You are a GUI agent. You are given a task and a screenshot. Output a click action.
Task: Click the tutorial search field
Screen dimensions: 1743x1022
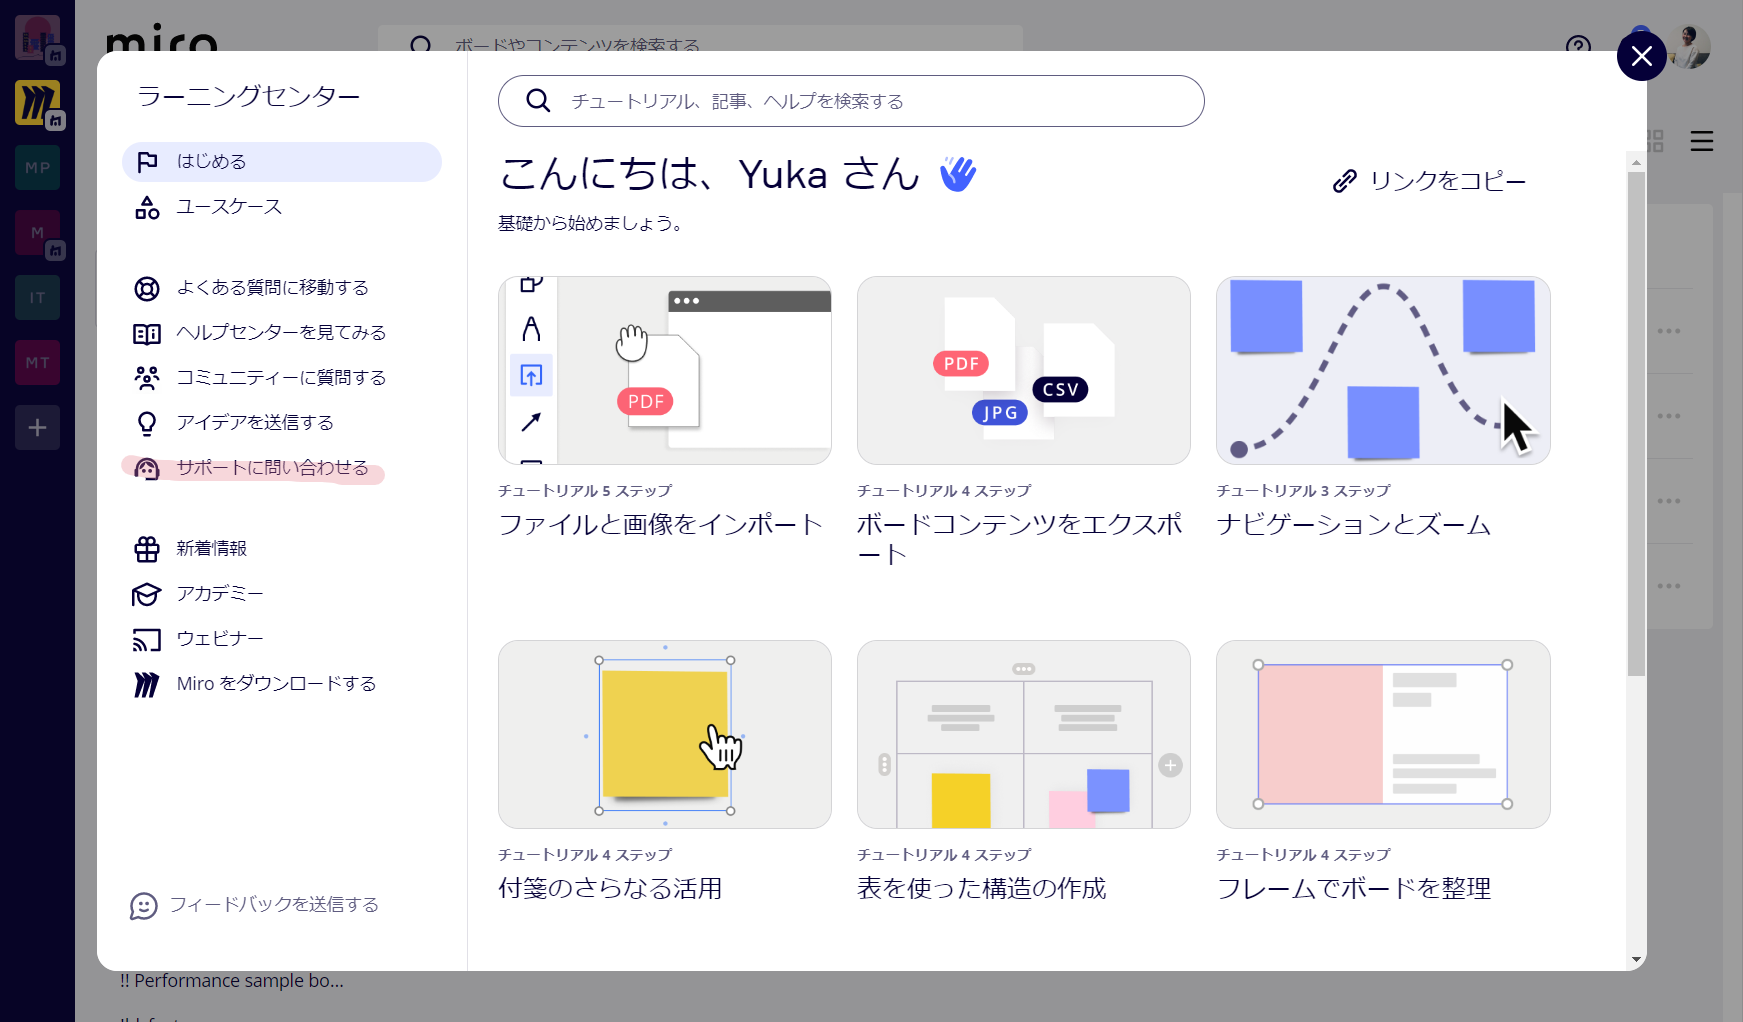pyautogui.click(x=850, y=101)
